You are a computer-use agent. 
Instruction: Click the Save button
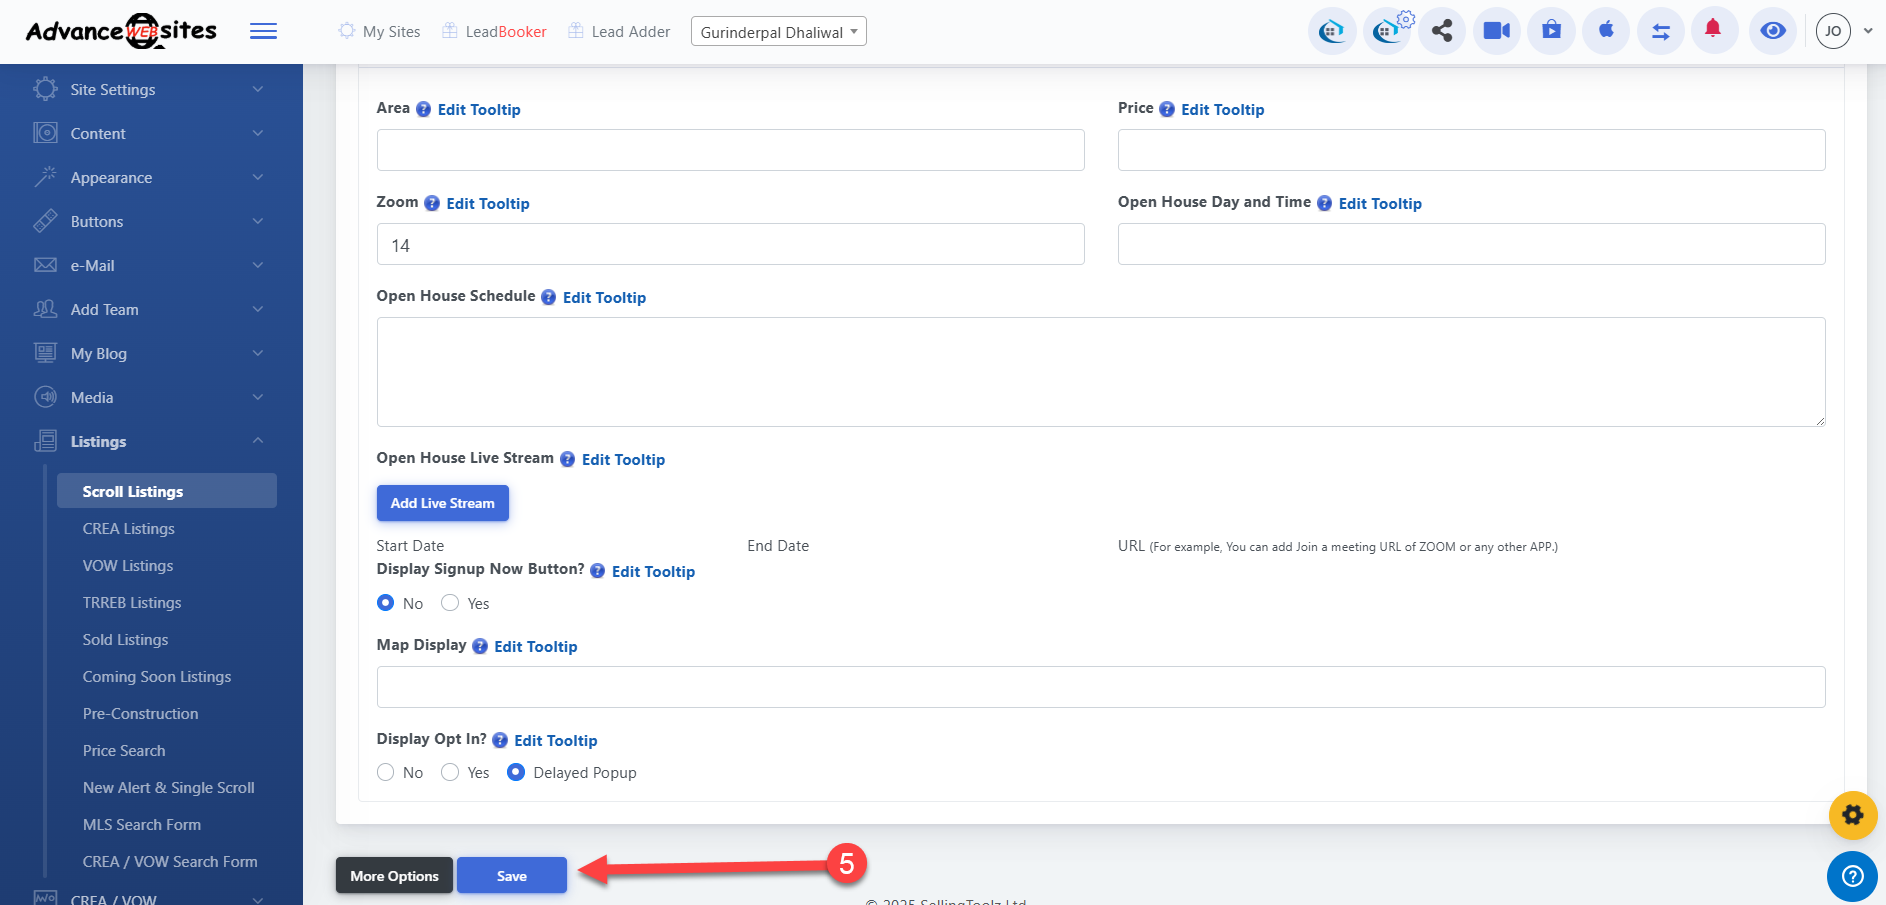pyautogui.click(x=511, y=876)
